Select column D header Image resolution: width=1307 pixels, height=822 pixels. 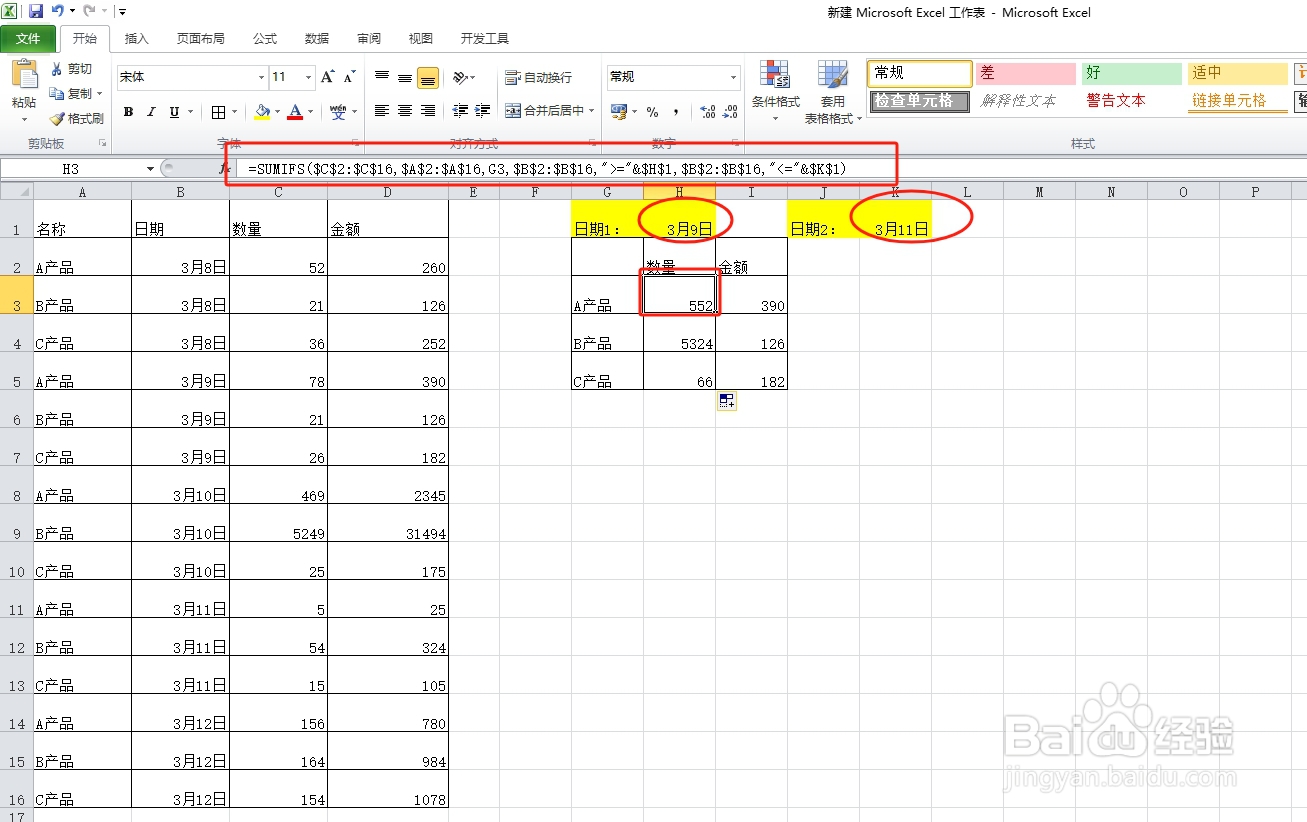[387, 192]
